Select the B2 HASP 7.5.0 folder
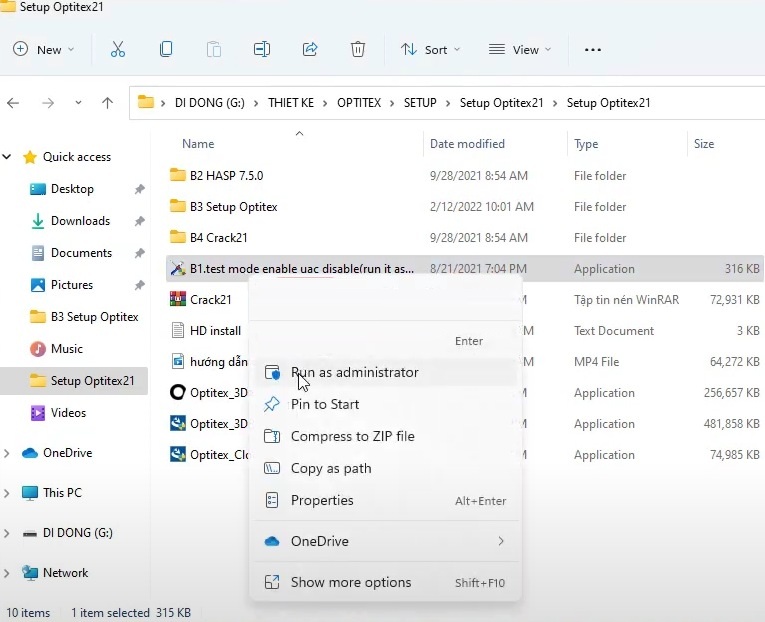 coord(226,175)
